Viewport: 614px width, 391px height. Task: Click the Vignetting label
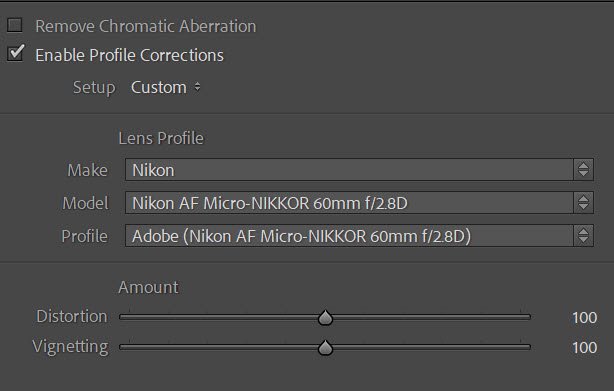tap(70, 347)
